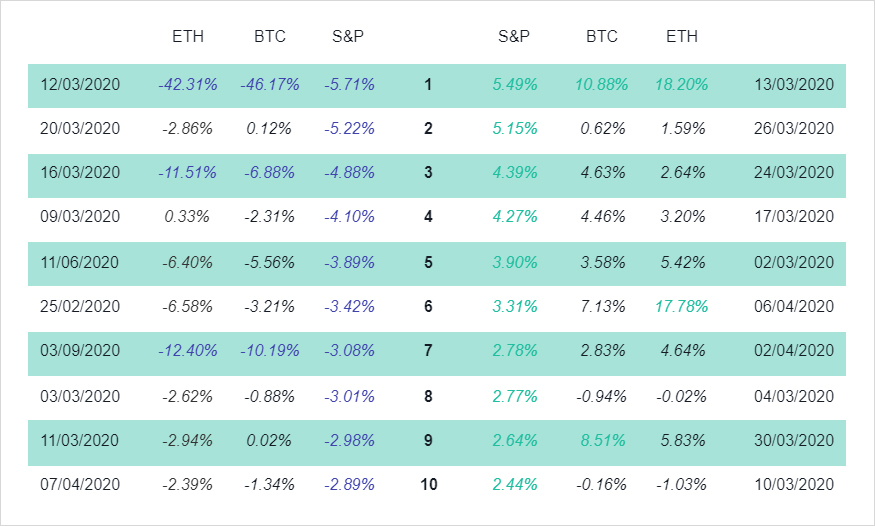This screenshot has height=526, width=875.
Task: Select the -12.40% ETH loss value
Action: point(188,350)
